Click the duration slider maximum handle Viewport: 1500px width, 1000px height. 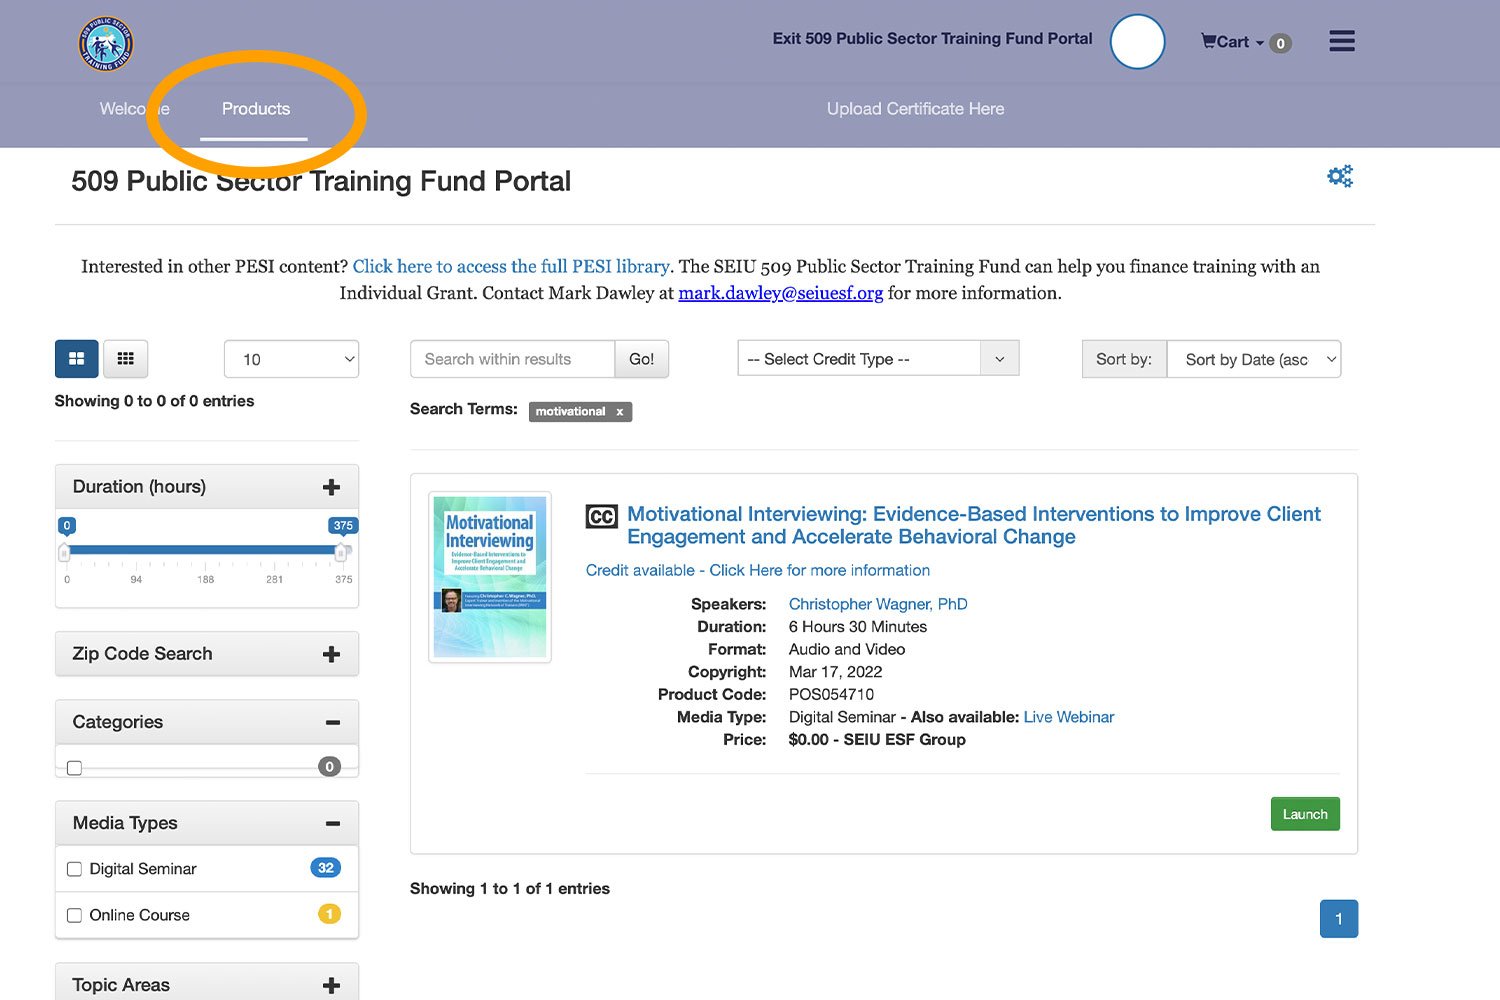point(340,552)
